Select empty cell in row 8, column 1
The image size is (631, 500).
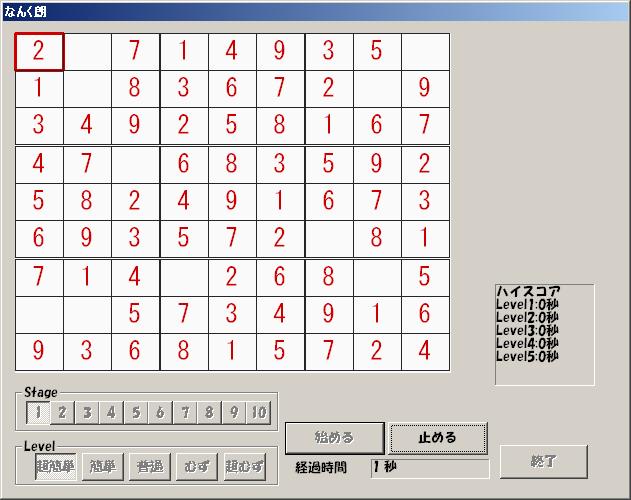39,314
